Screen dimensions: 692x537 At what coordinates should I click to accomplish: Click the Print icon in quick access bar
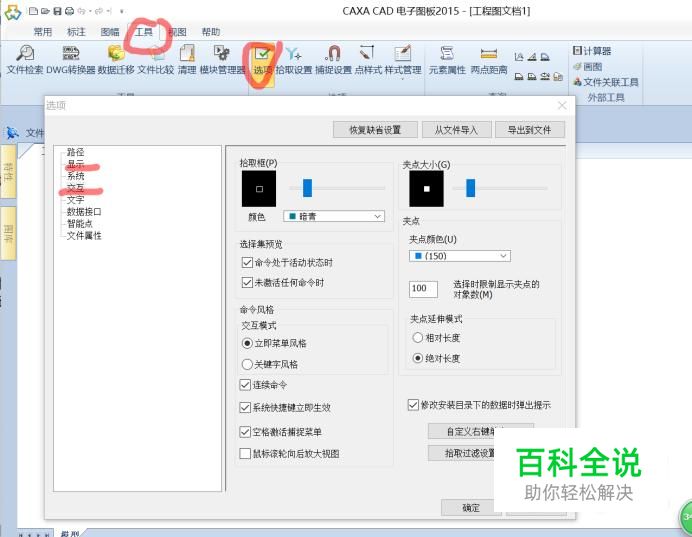[x=69, y=11]
